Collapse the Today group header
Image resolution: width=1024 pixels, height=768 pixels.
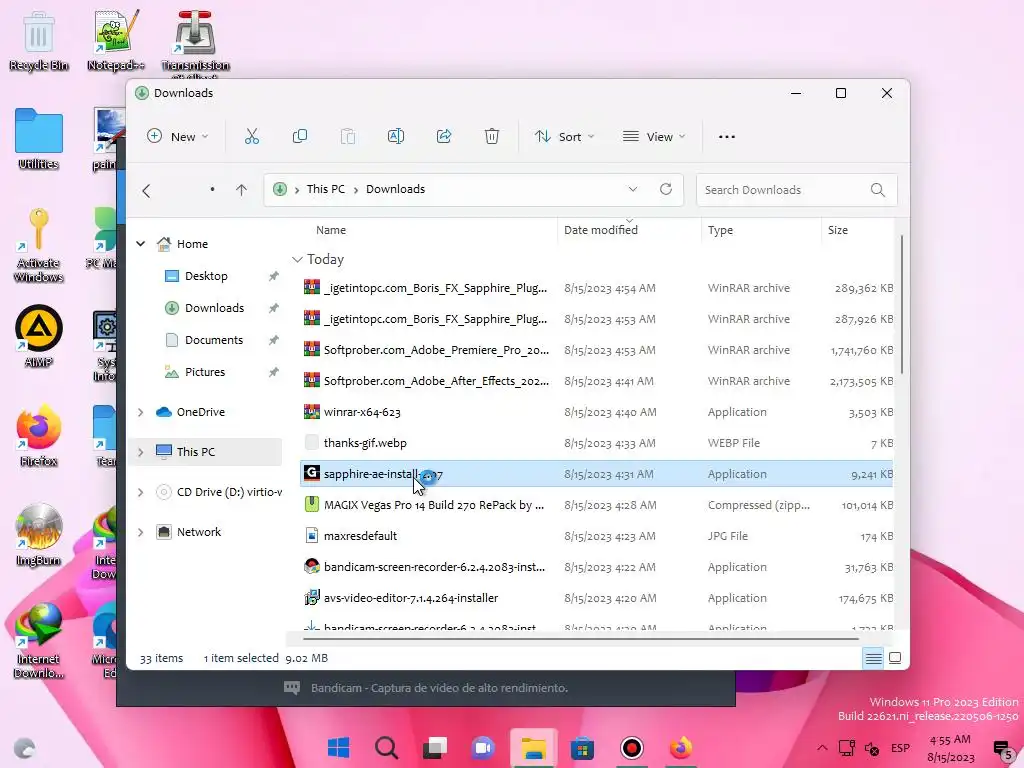(x=297, y=260)
